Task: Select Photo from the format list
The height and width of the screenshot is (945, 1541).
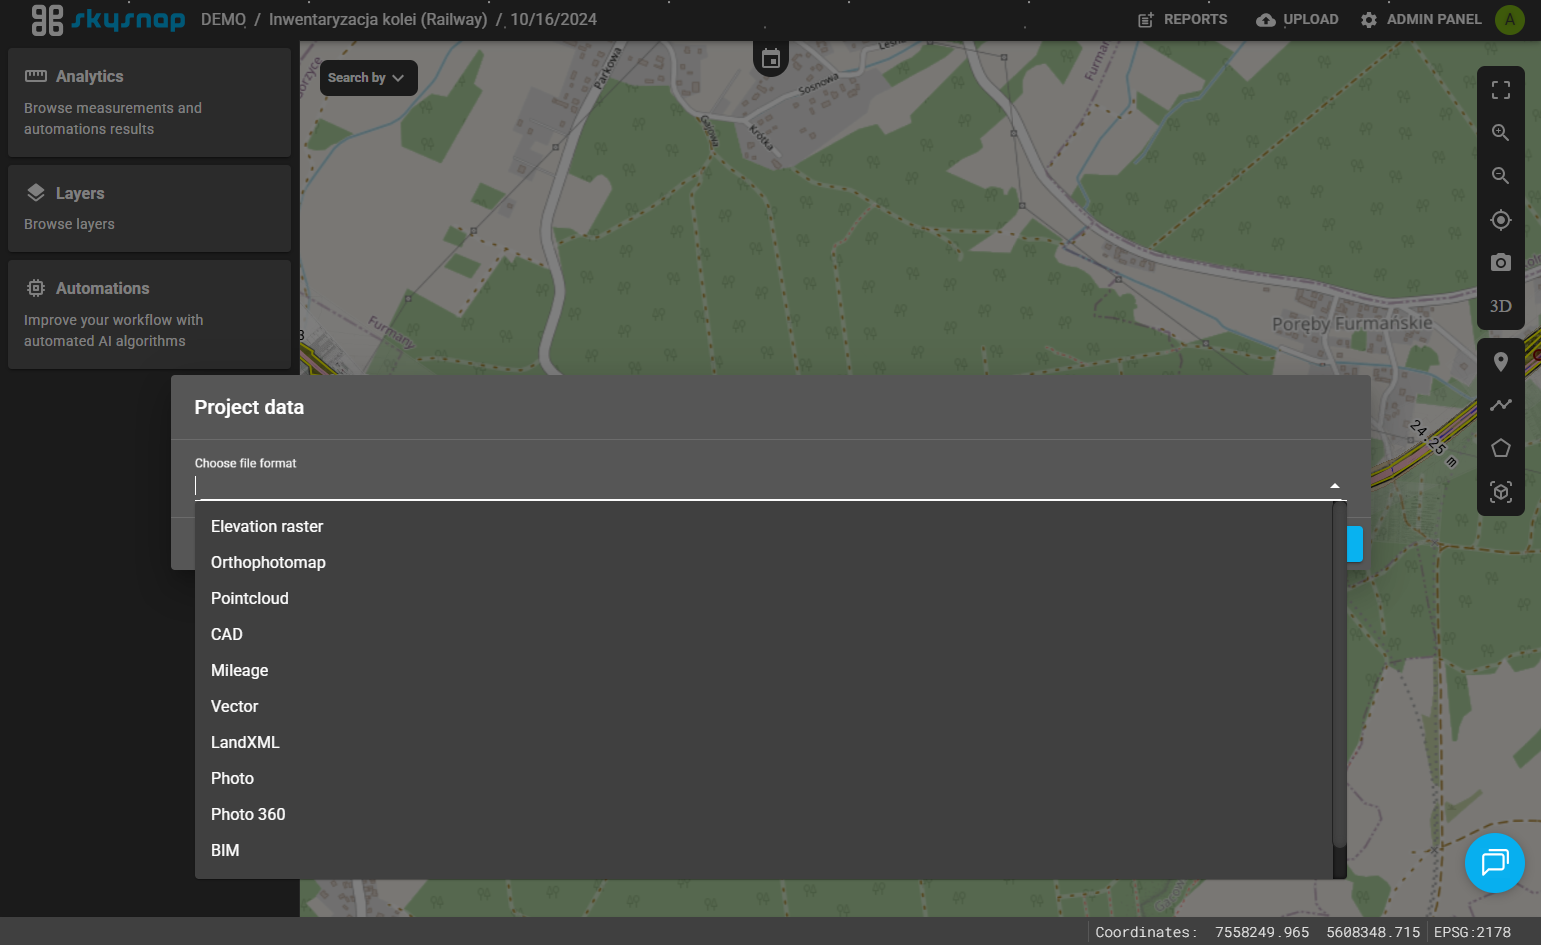Action: click(x=764, y=778)
